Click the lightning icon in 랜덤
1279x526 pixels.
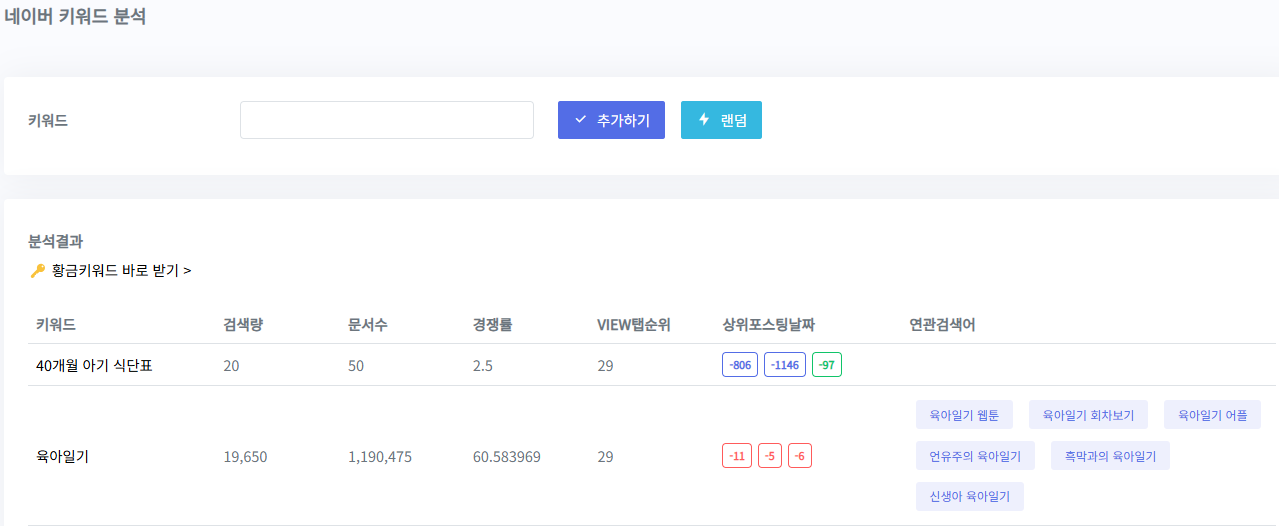704,120
